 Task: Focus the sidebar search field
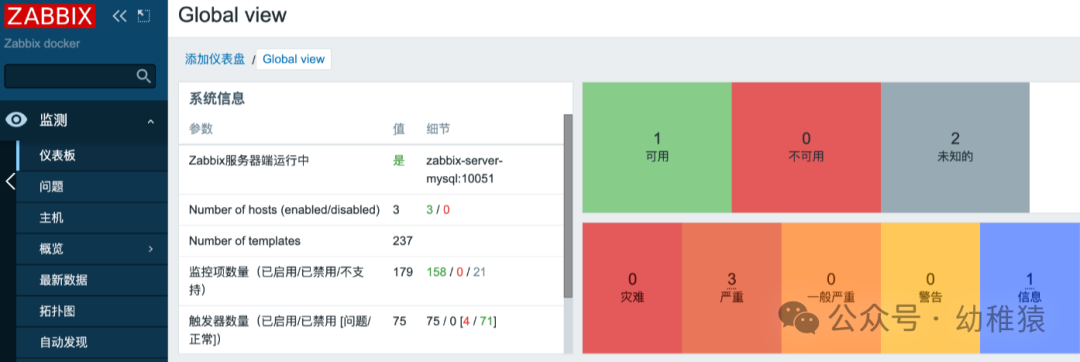pos(80,76)
